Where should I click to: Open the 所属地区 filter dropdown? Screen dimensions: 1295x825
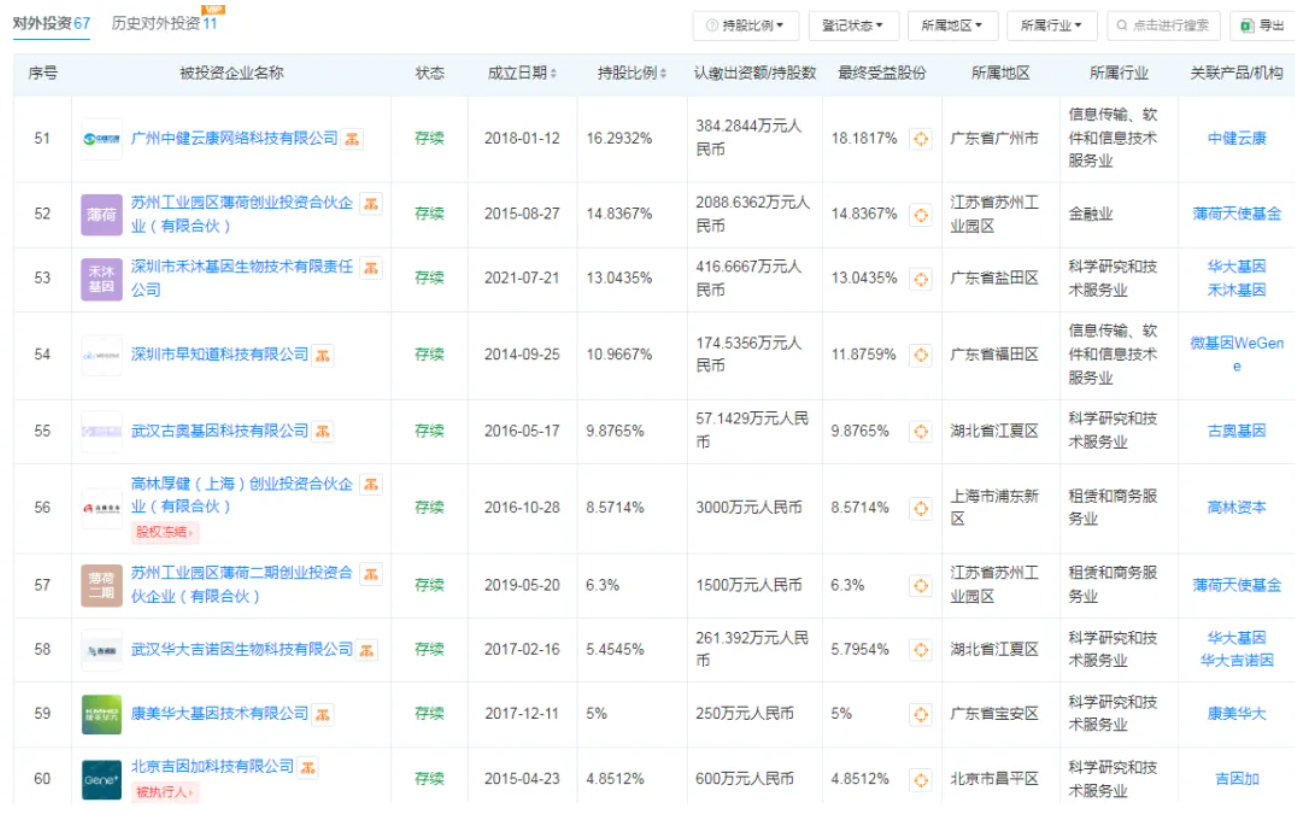pos(952,26)
